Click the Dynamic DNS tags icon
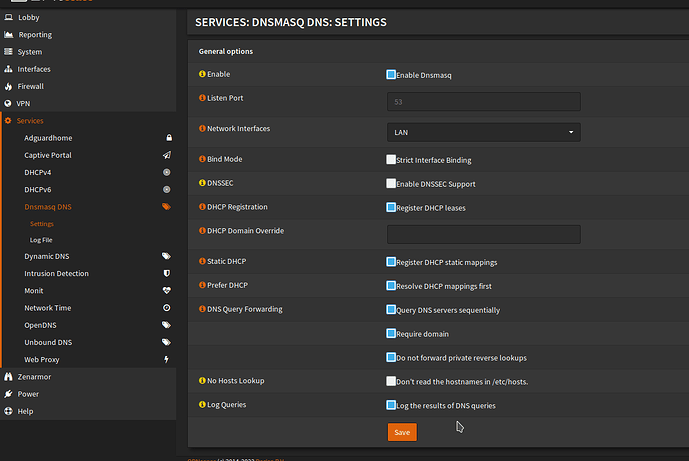The image size is (689, 461). point(166,256)
